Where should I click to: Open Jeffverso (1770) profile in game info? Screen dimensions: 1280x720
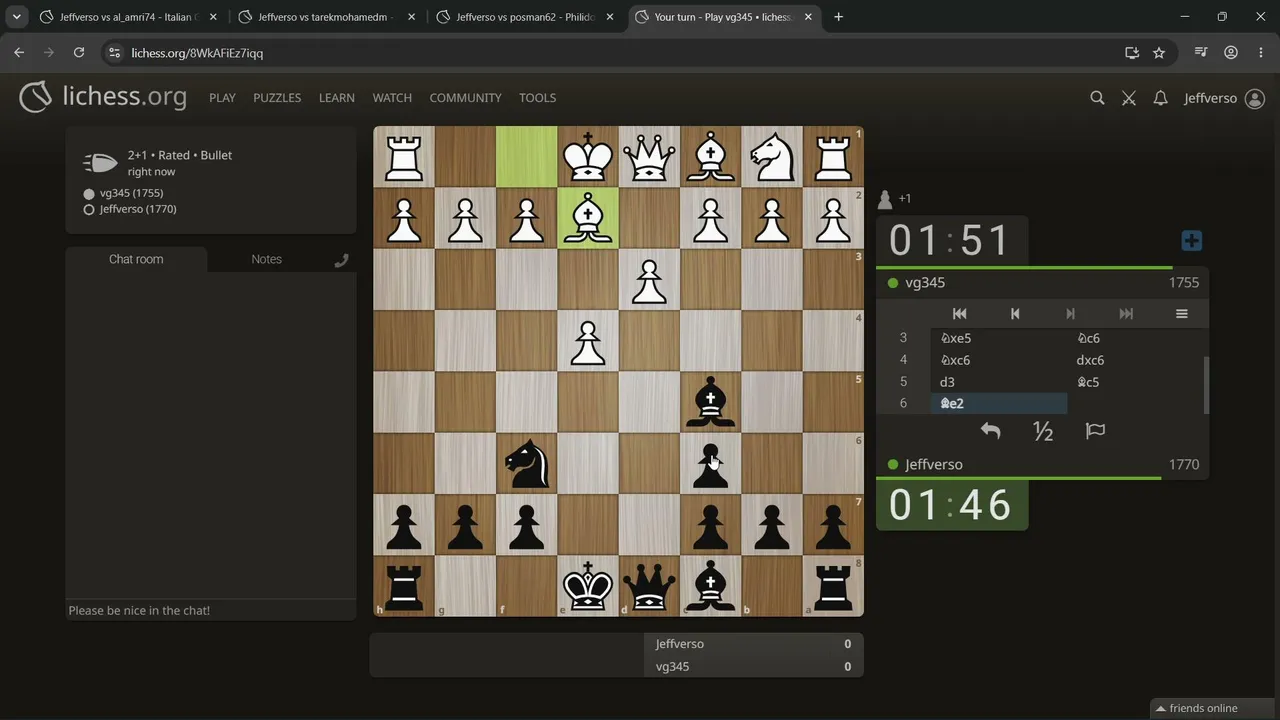pos(138,209)
